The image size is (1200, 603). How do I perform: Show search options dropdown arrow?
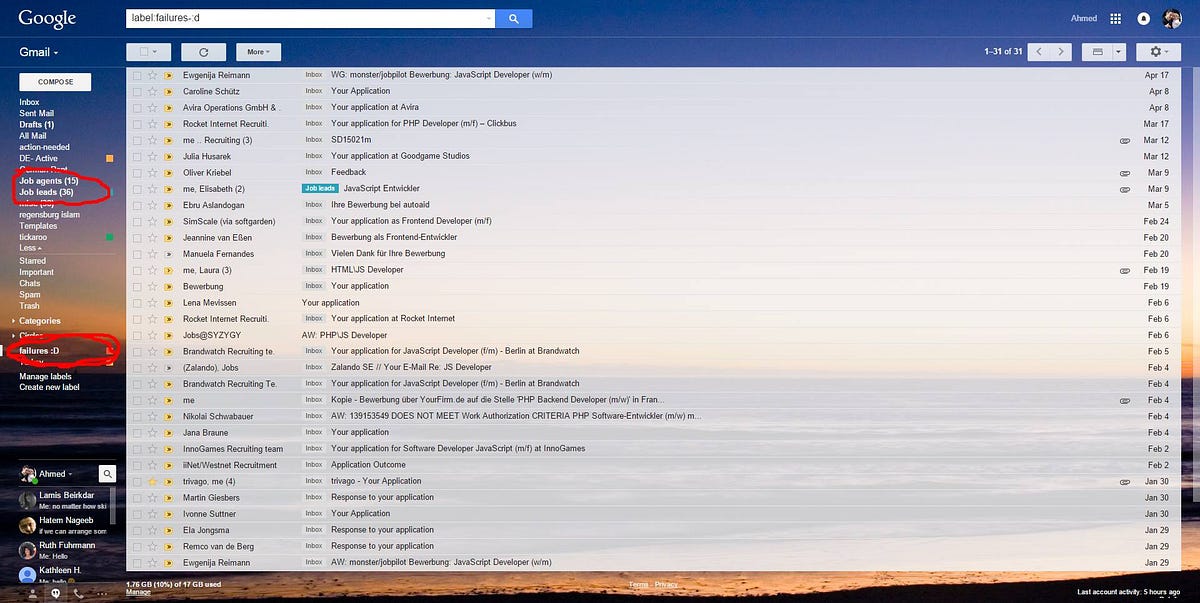[x=489, y=18]
